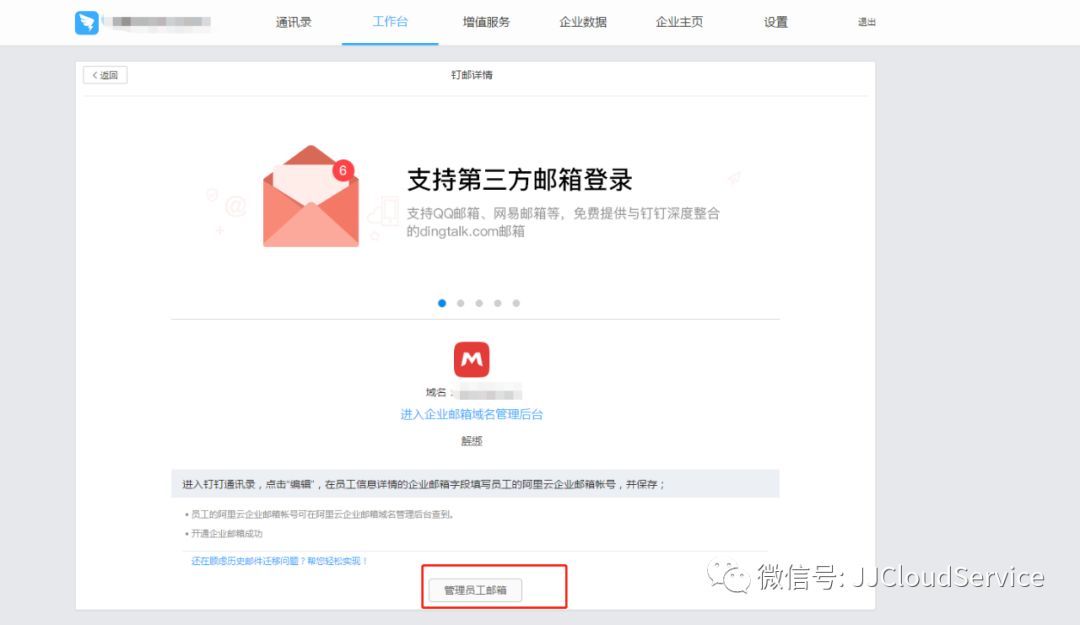Select the first carousel dot
Image resolution: width=1080 pixels, height=625 pixels.
442,303
